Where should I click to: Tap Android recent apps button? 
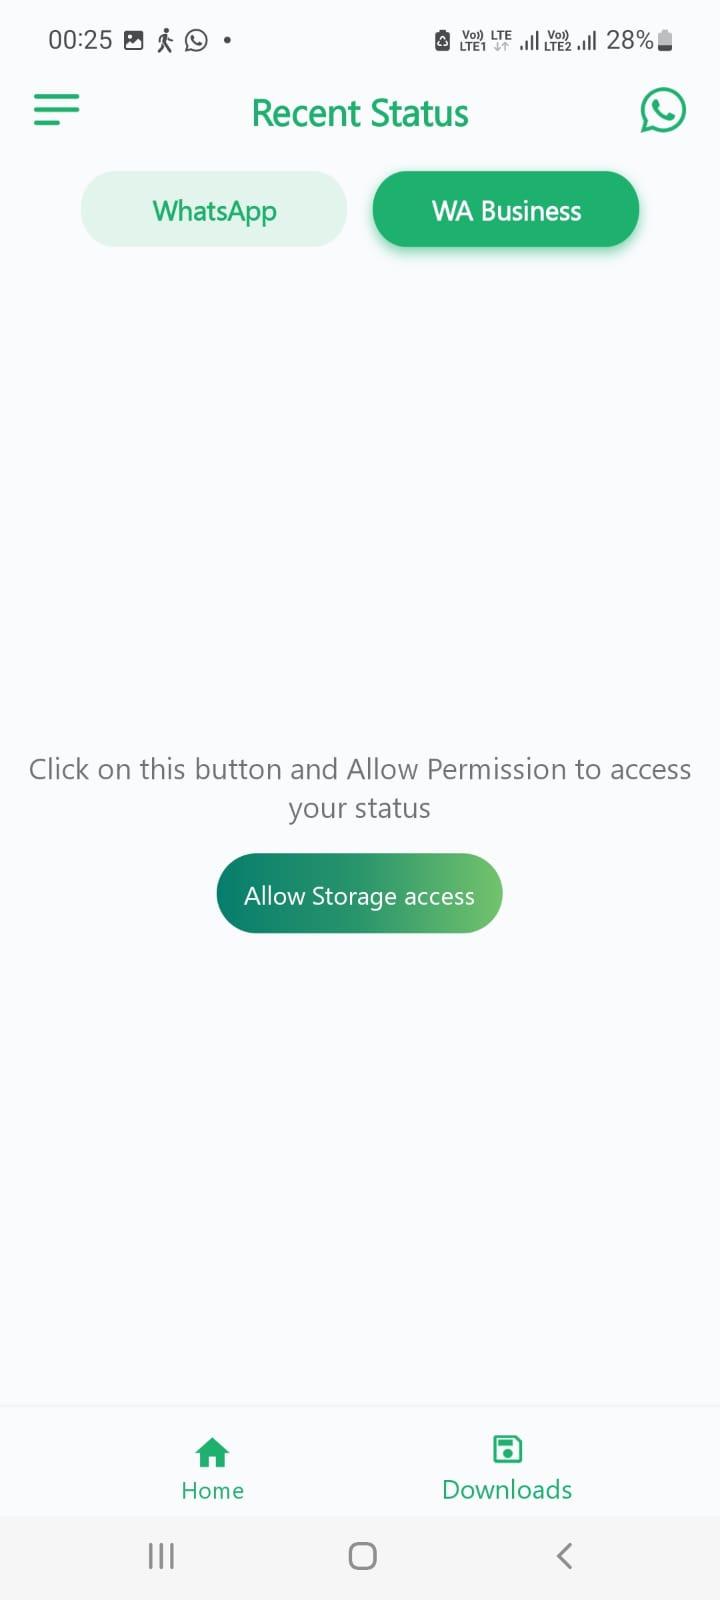[x=161, y=1556]
